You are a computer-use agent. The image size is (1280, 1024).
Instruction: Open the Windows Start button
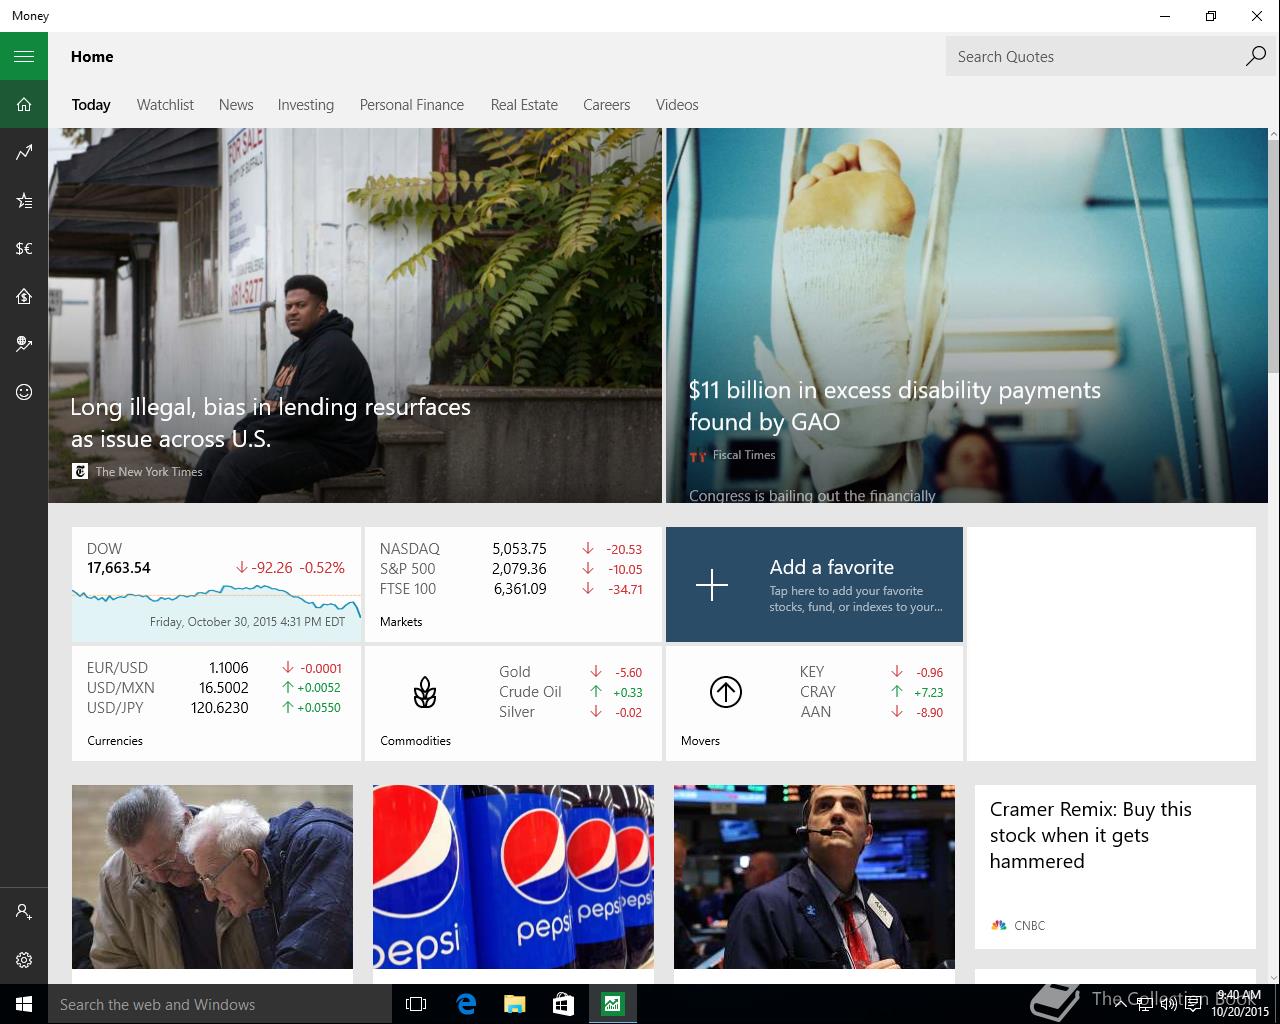[24, 1004]
